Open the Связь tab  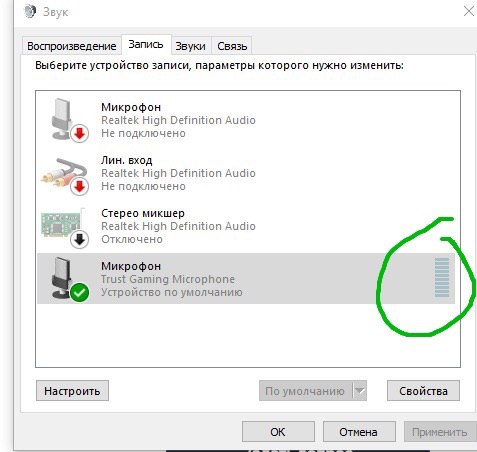(232, 46)
